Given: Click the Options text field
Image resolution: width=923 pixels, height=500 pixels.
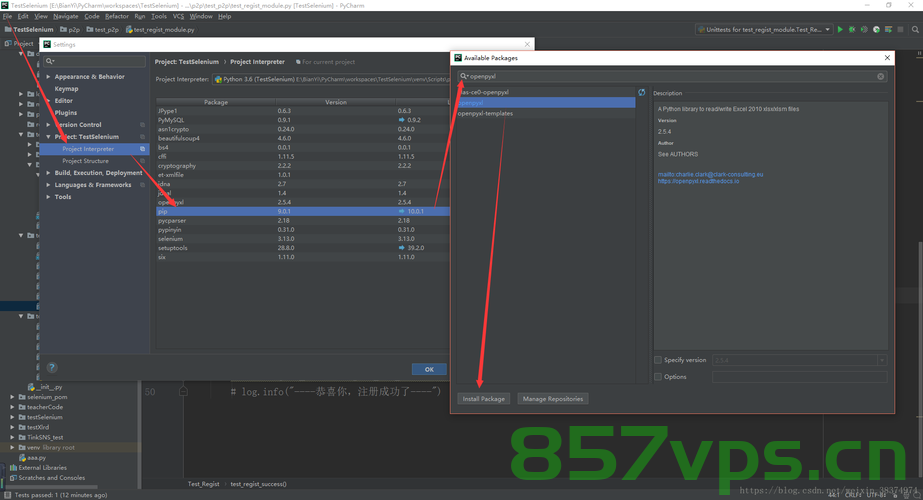Looking at the screenshot, I should 799,377.
